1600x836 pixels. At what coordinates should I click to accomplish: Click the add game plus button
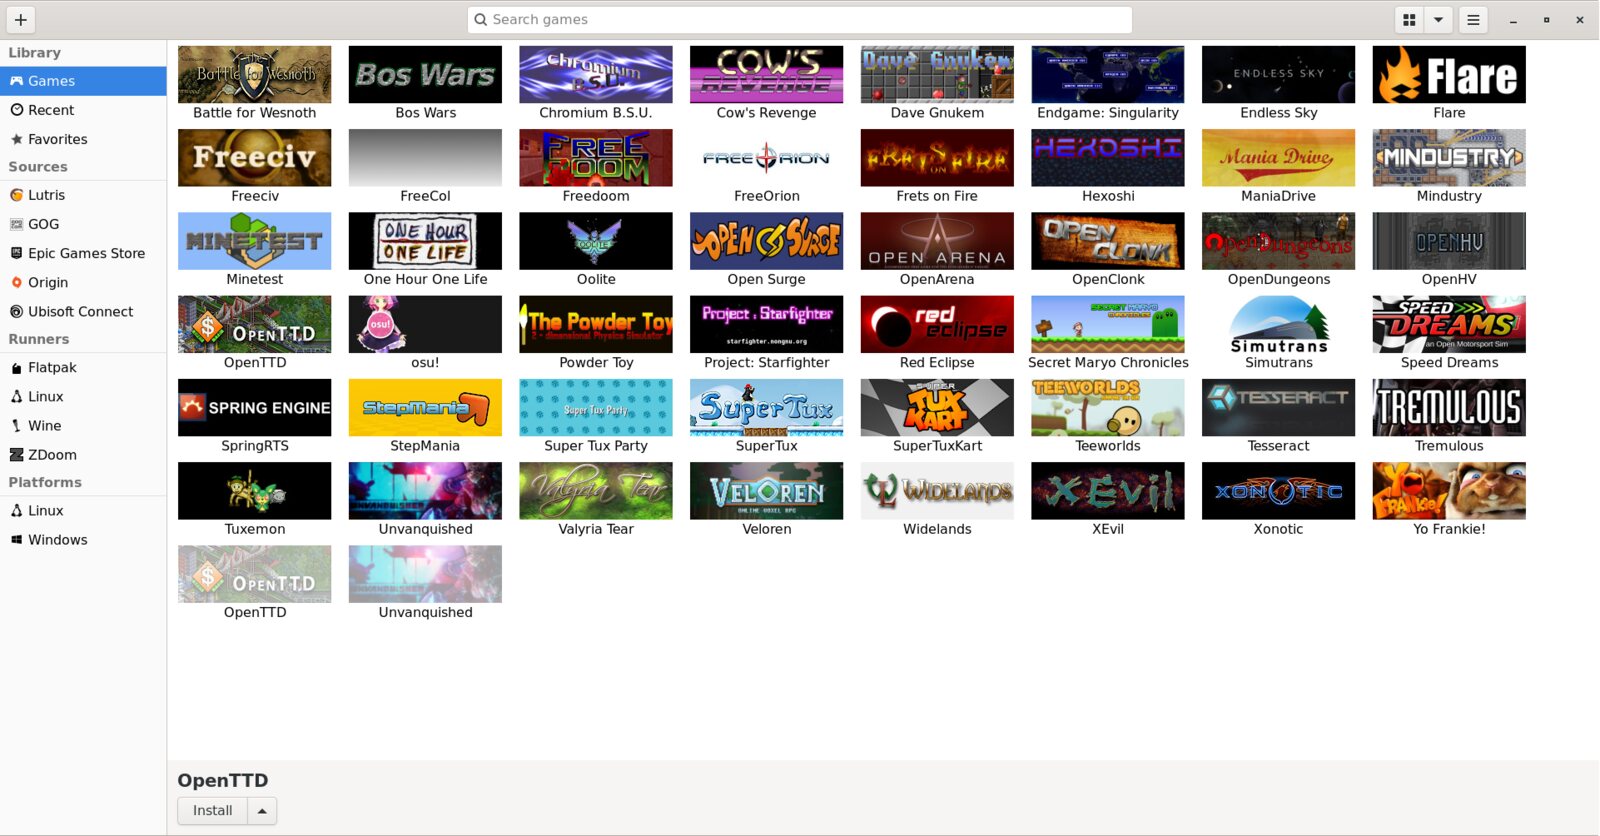20,19
